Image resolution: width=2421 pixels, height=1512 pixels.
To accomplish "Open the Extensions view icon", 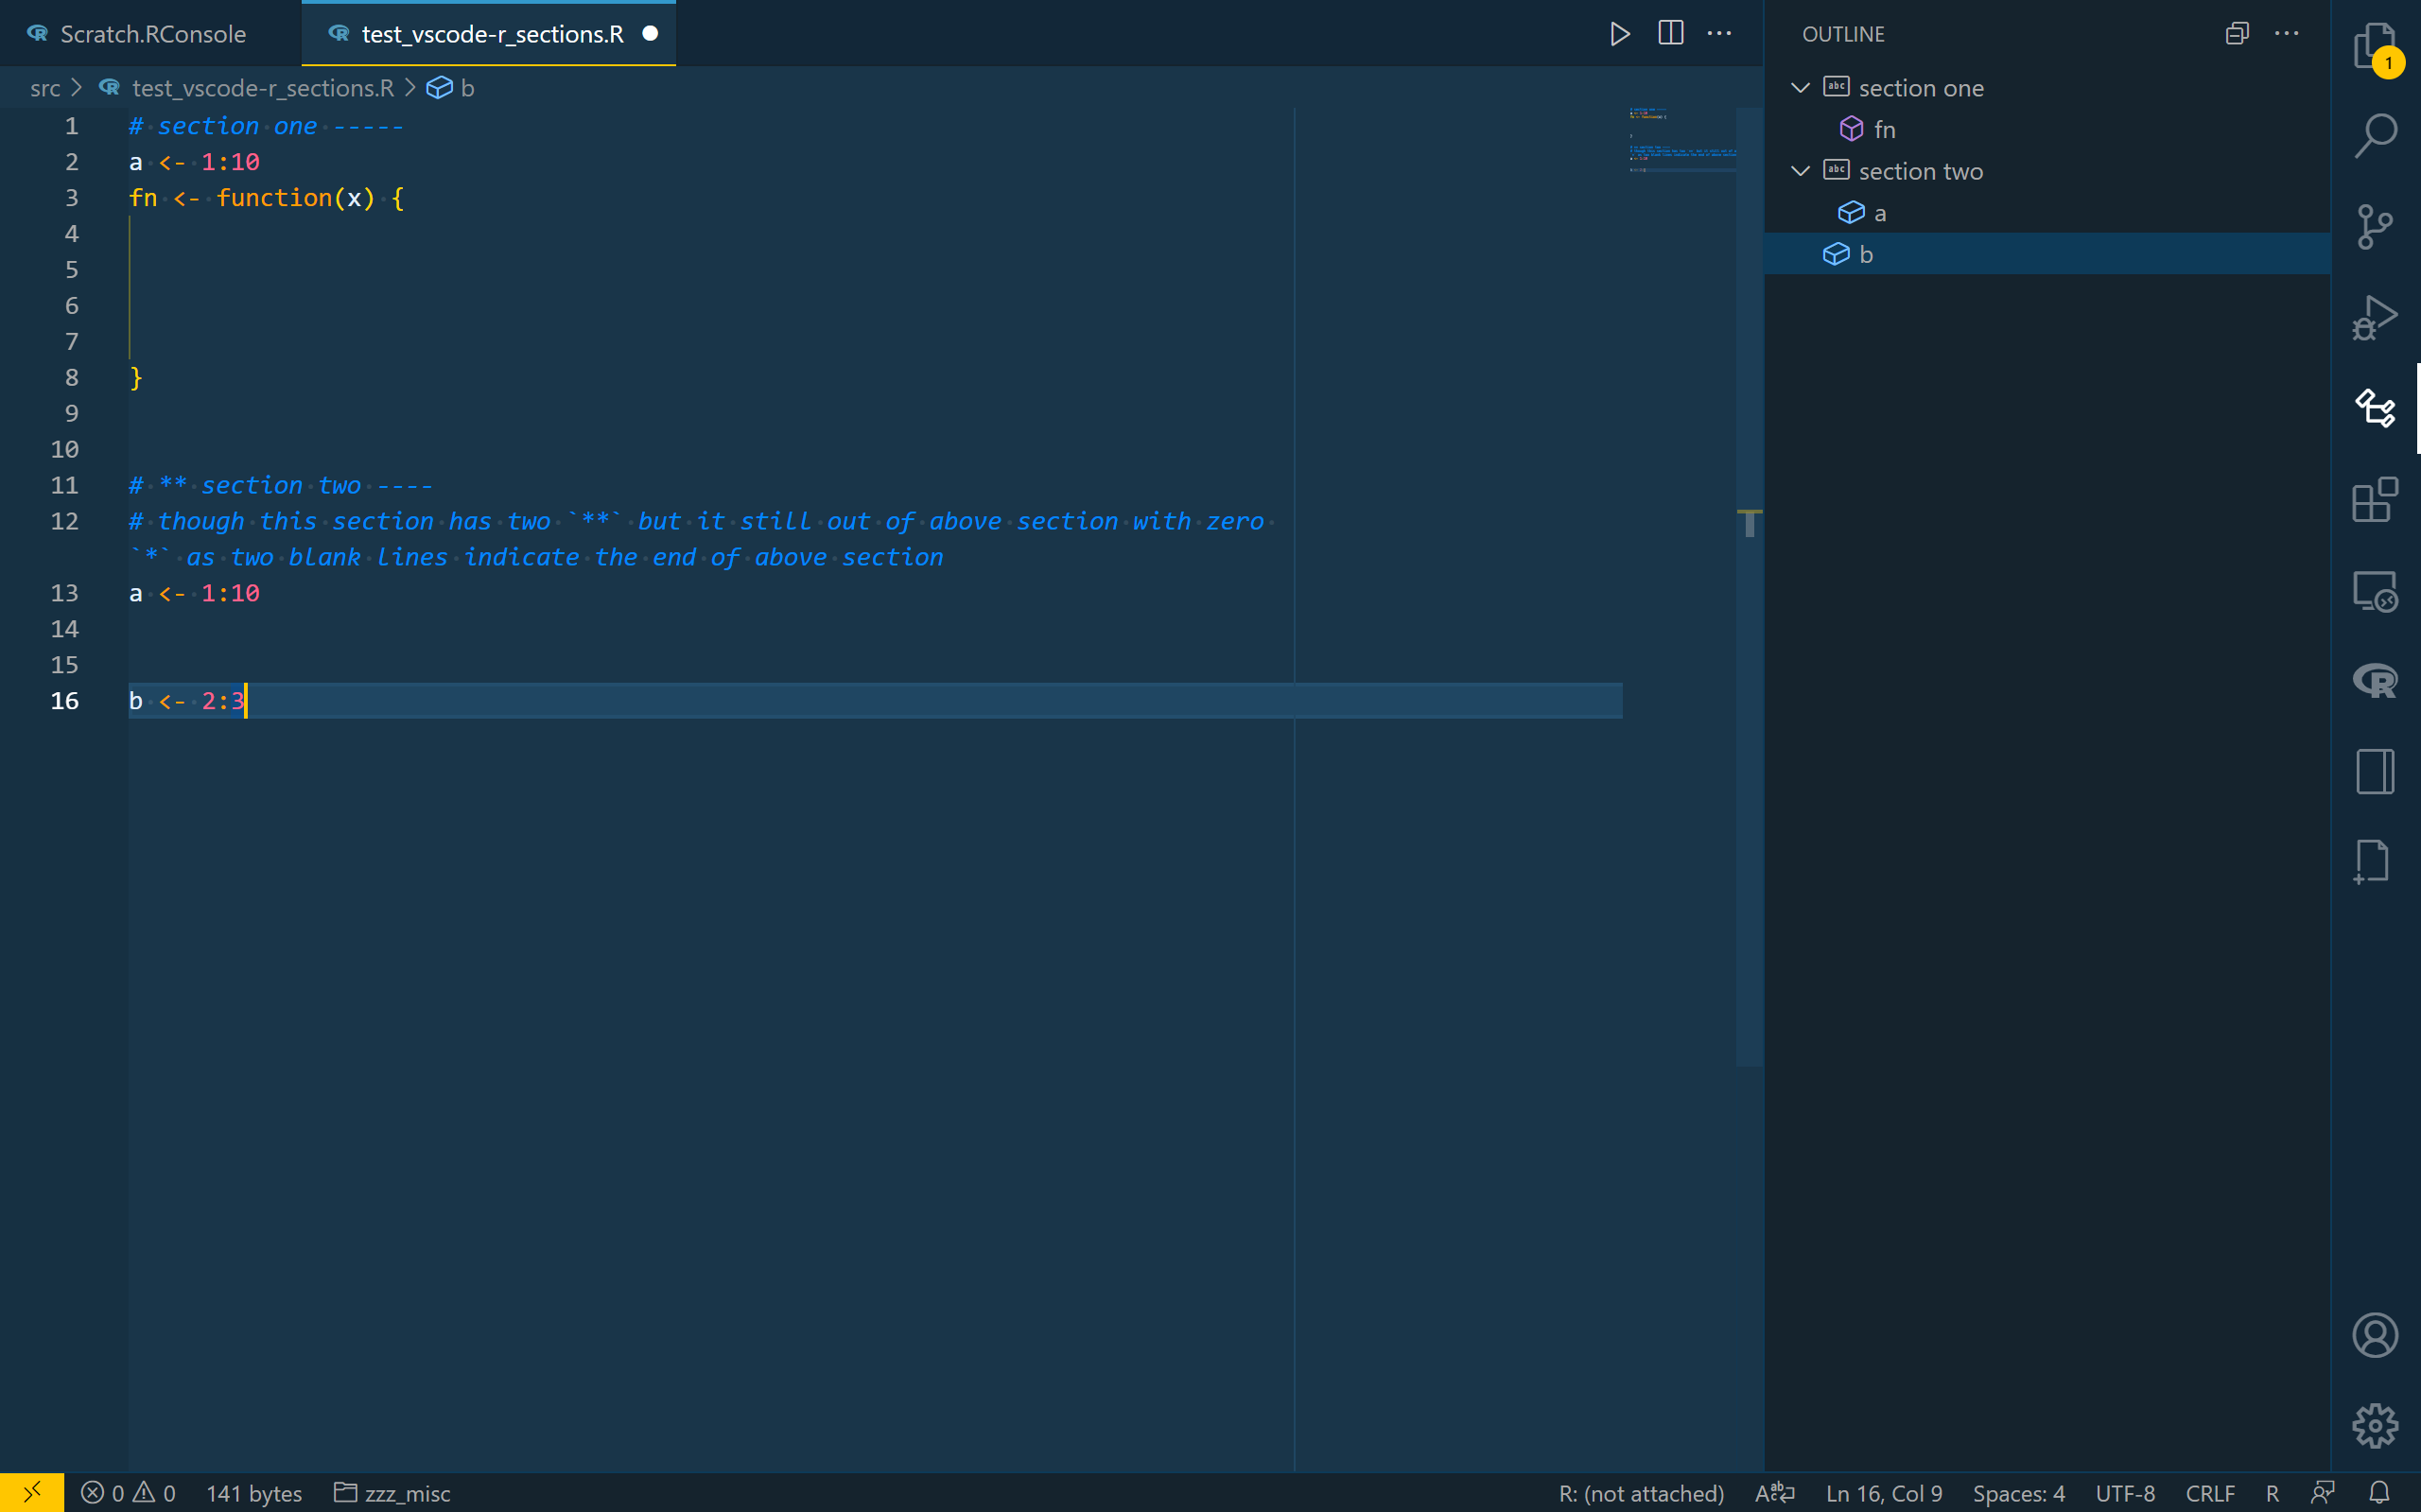I will (x=2374, y=499).
